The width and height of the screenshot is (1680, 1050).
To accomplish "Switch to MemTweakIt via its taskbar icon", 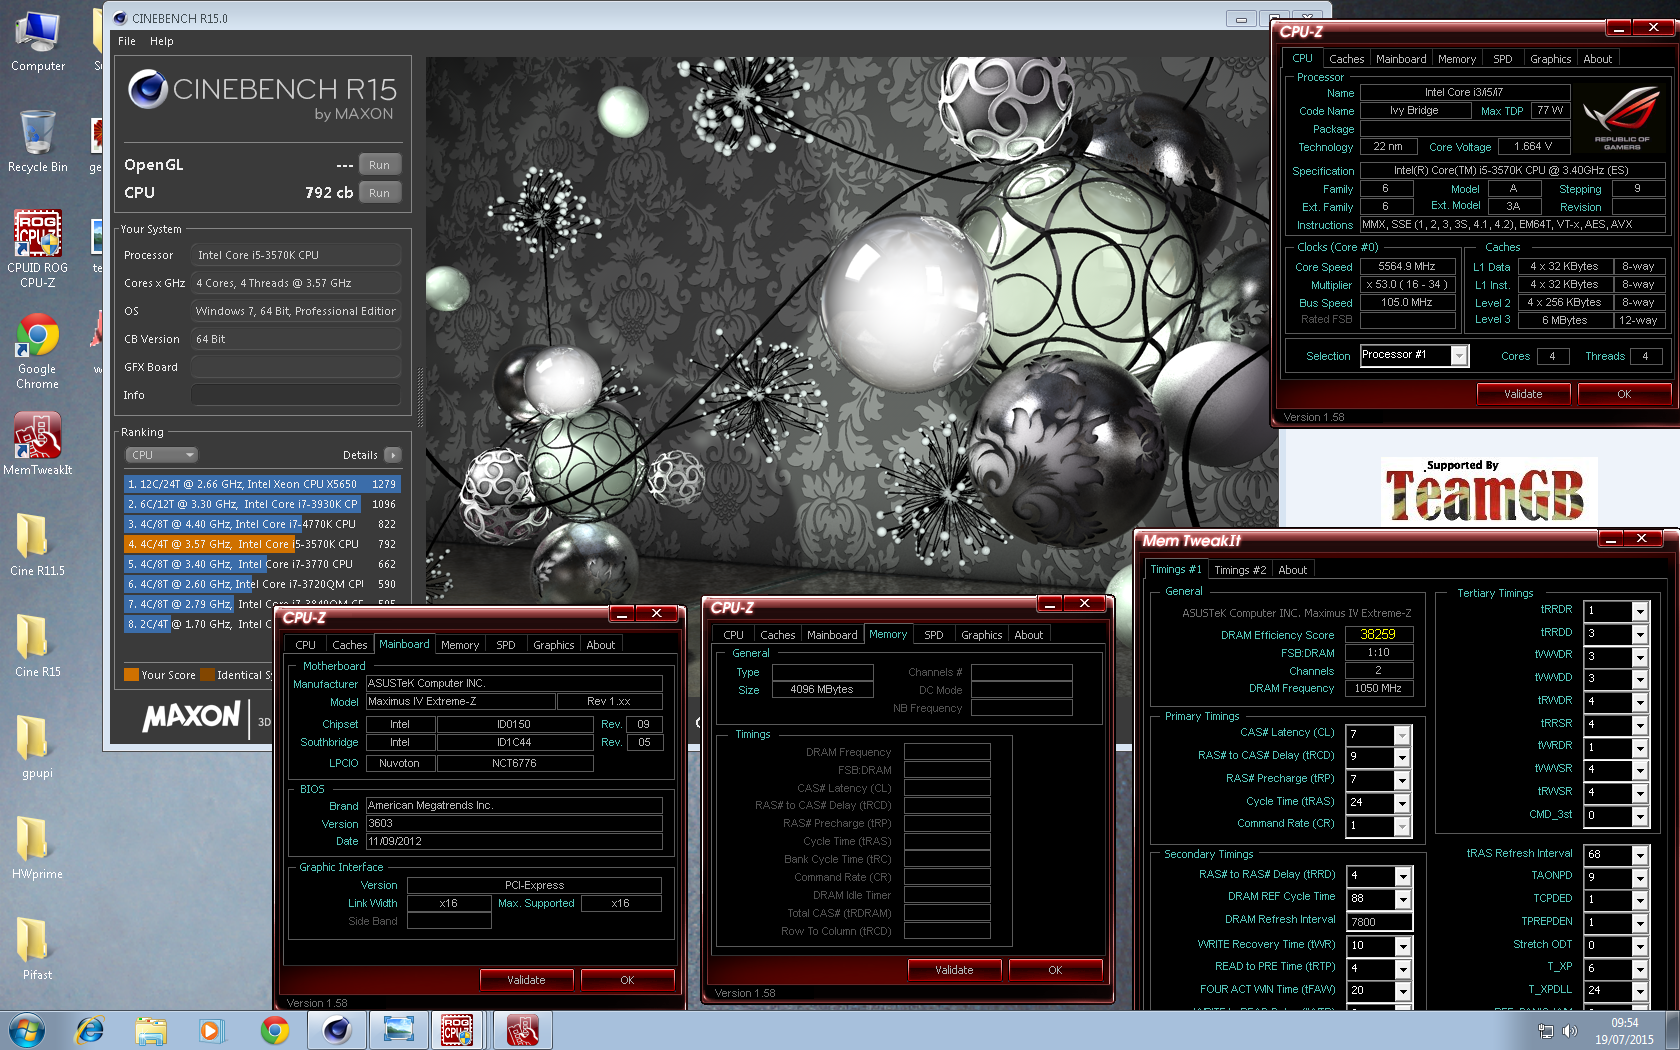I will (x=522, y=1030).
